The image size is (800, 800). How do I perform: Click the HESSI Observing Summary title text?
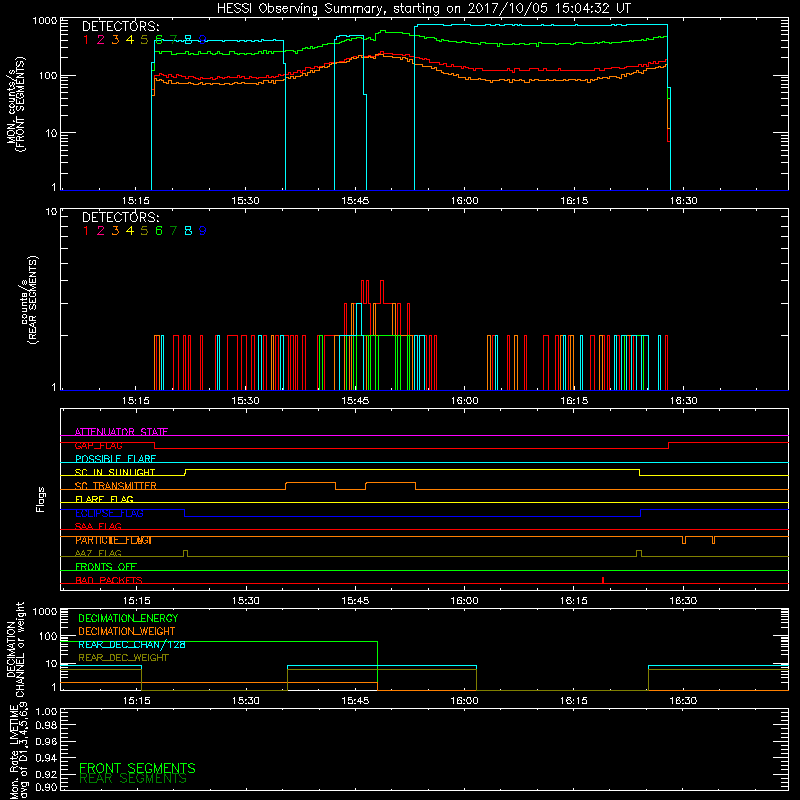click(423, 9)
